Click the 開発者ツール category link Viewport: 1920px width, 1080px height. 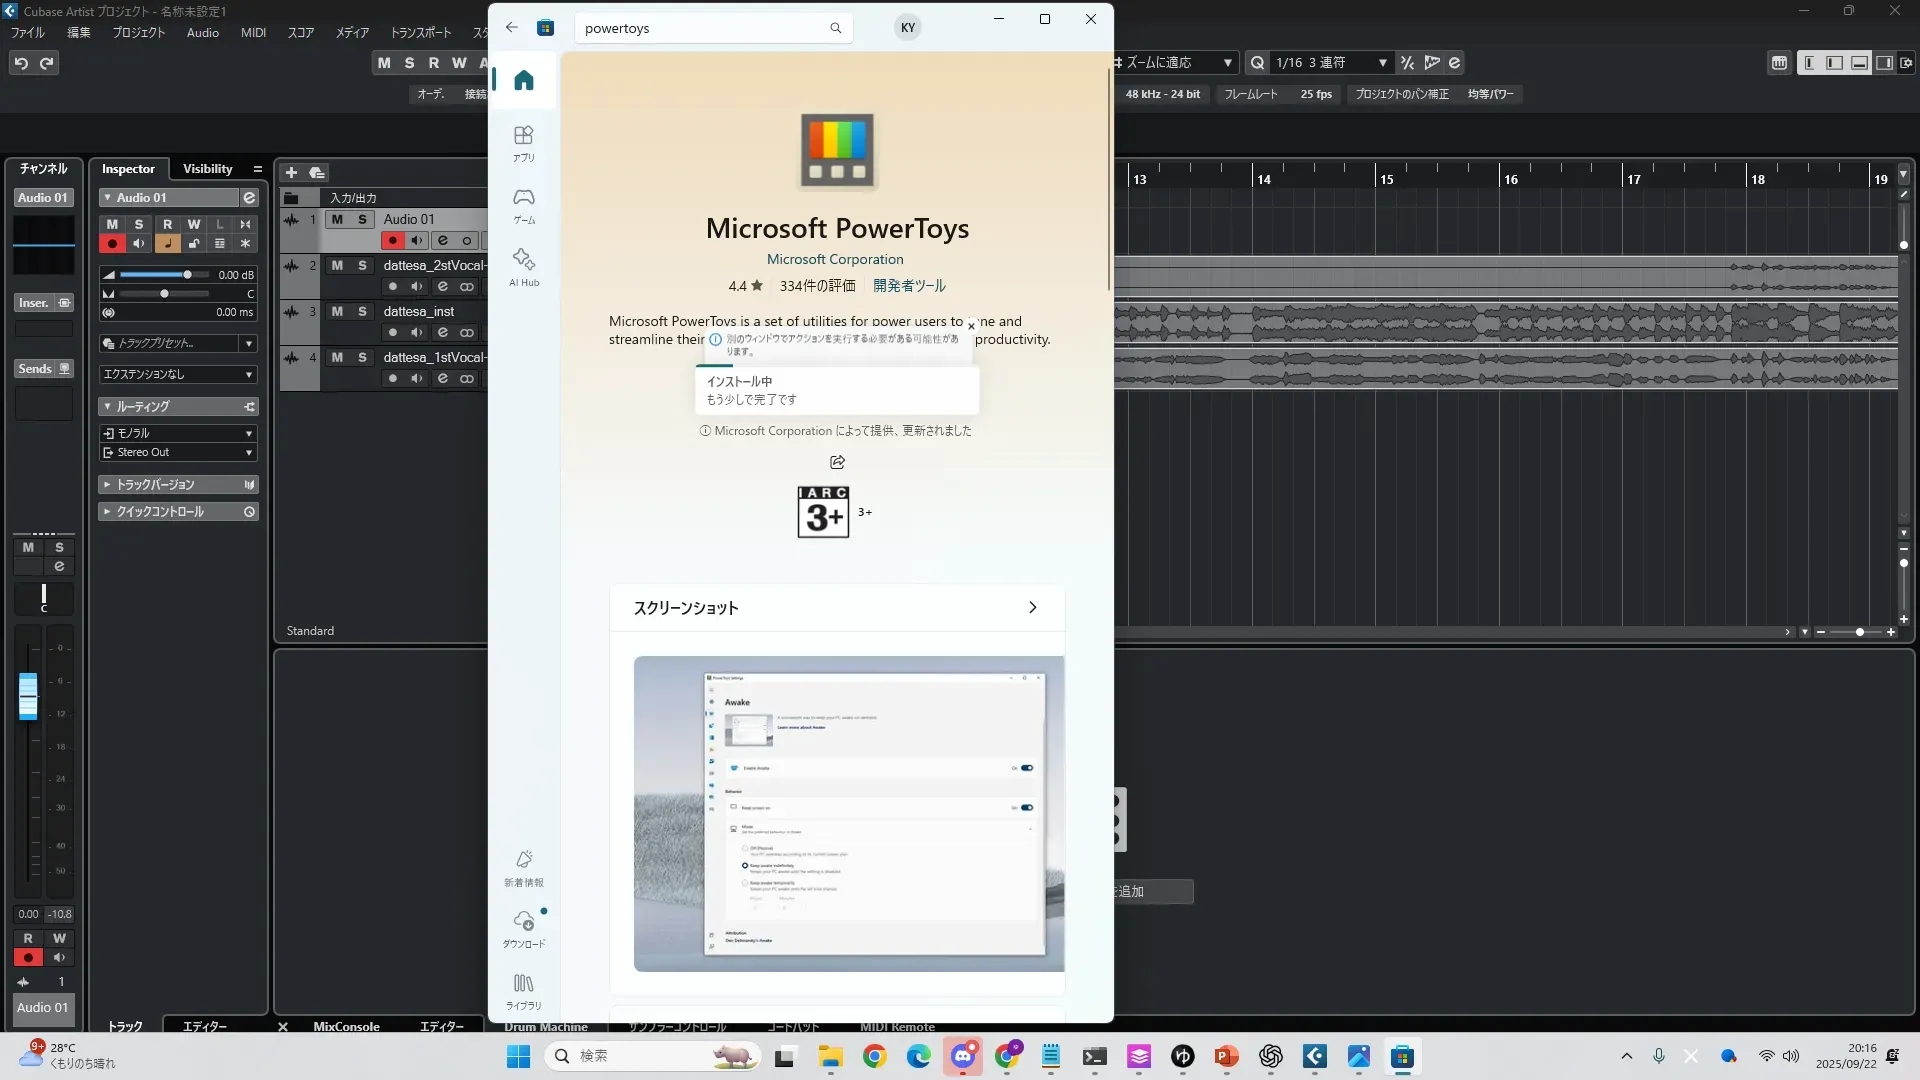click(x=909, y=286)
